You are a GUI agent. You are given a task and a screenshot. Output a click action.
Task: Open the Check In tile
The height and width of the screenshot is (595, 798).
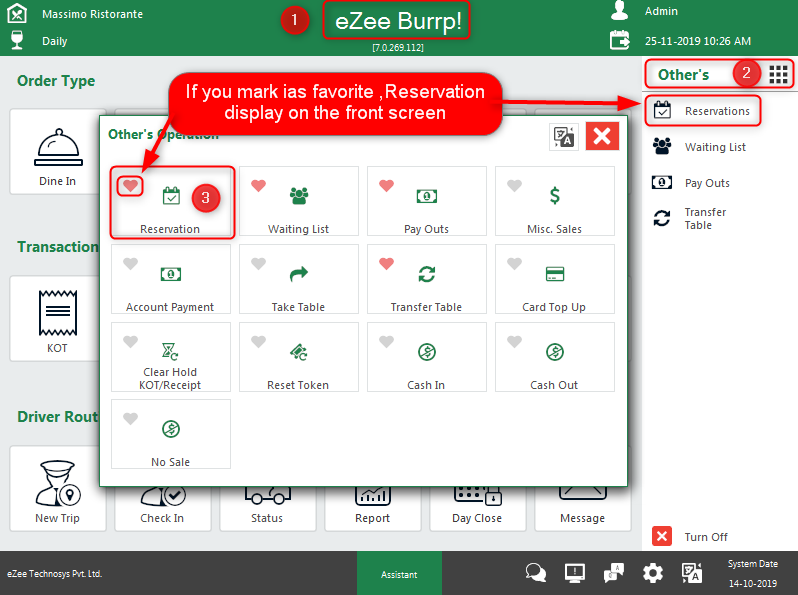[162, 508]
